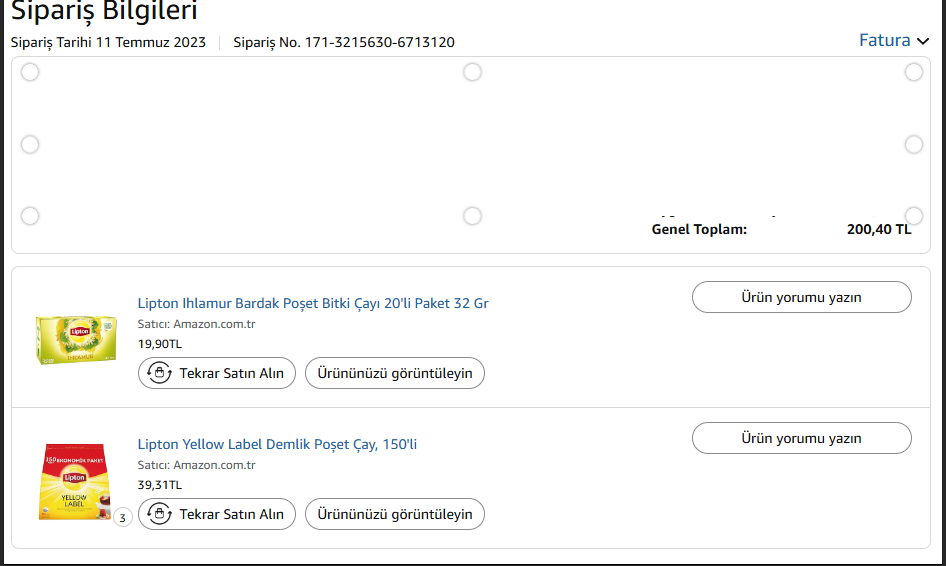Click the bottom-center circular selection handle
The image size is (946, 566).
click(x=472, y=216)
